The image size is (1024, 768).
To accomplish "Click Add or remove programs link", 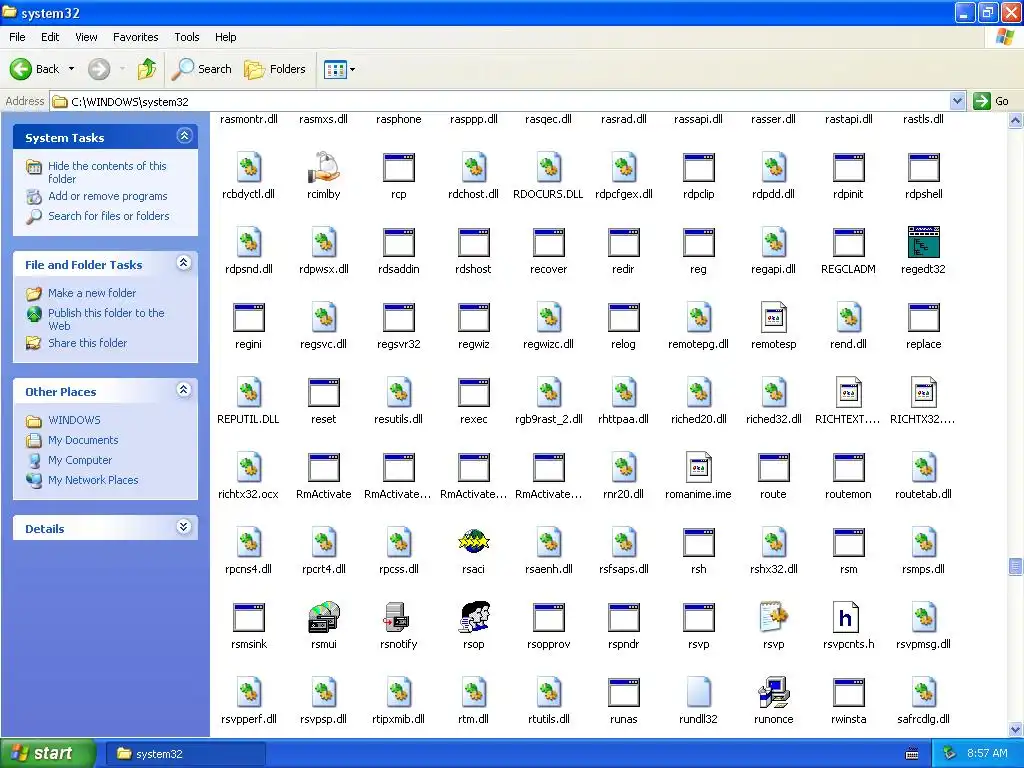I will (x=108, y=196).
